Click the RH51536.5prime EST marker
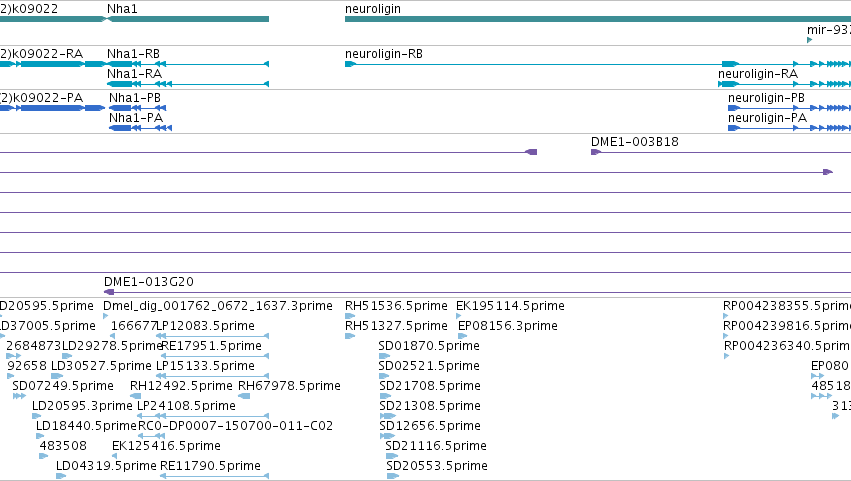The height and width of the screenshot is (481, 851). pos(350,316)
